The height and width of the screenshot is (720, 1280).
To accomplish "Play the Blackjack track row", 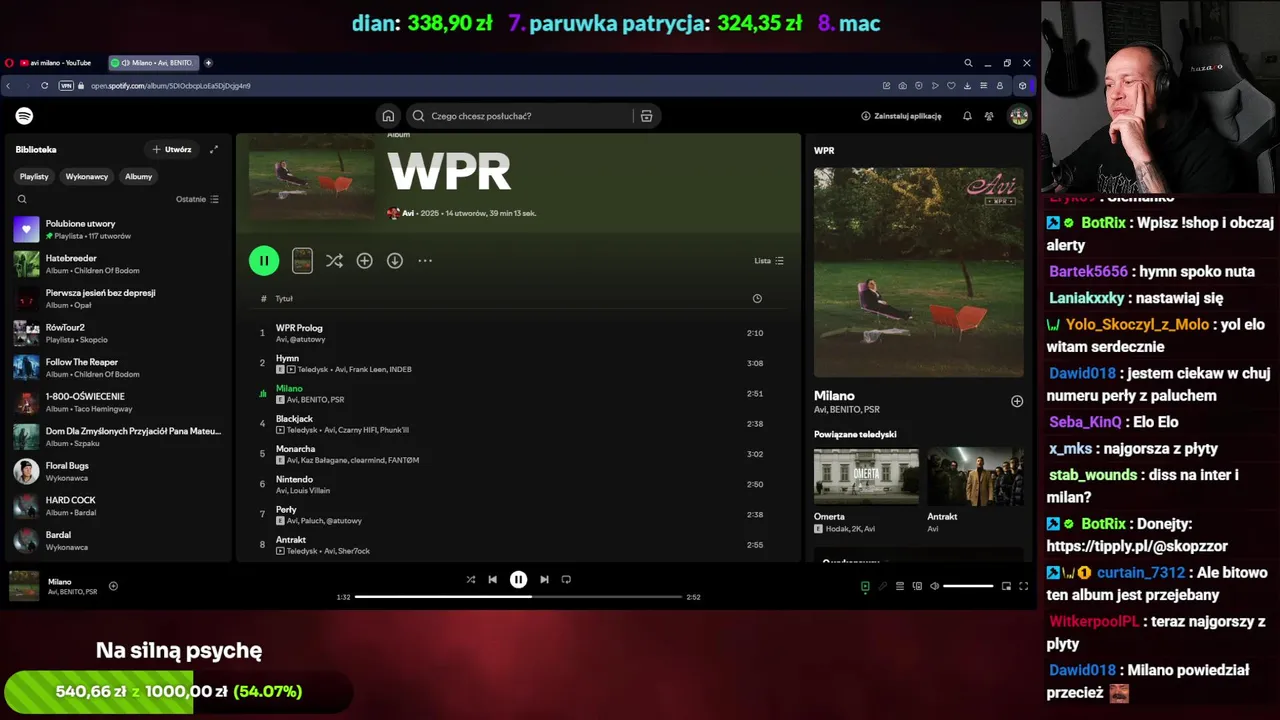I will pyautogui.click(x=518, y=424).
